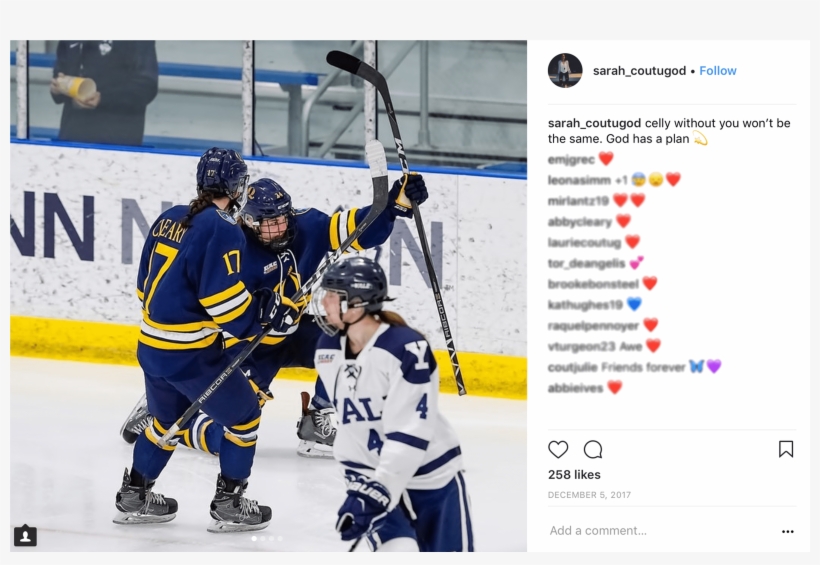This screenshot has width=820, height=565.
Task: Select the second carousel dot indicator
Action: point(263,538)
